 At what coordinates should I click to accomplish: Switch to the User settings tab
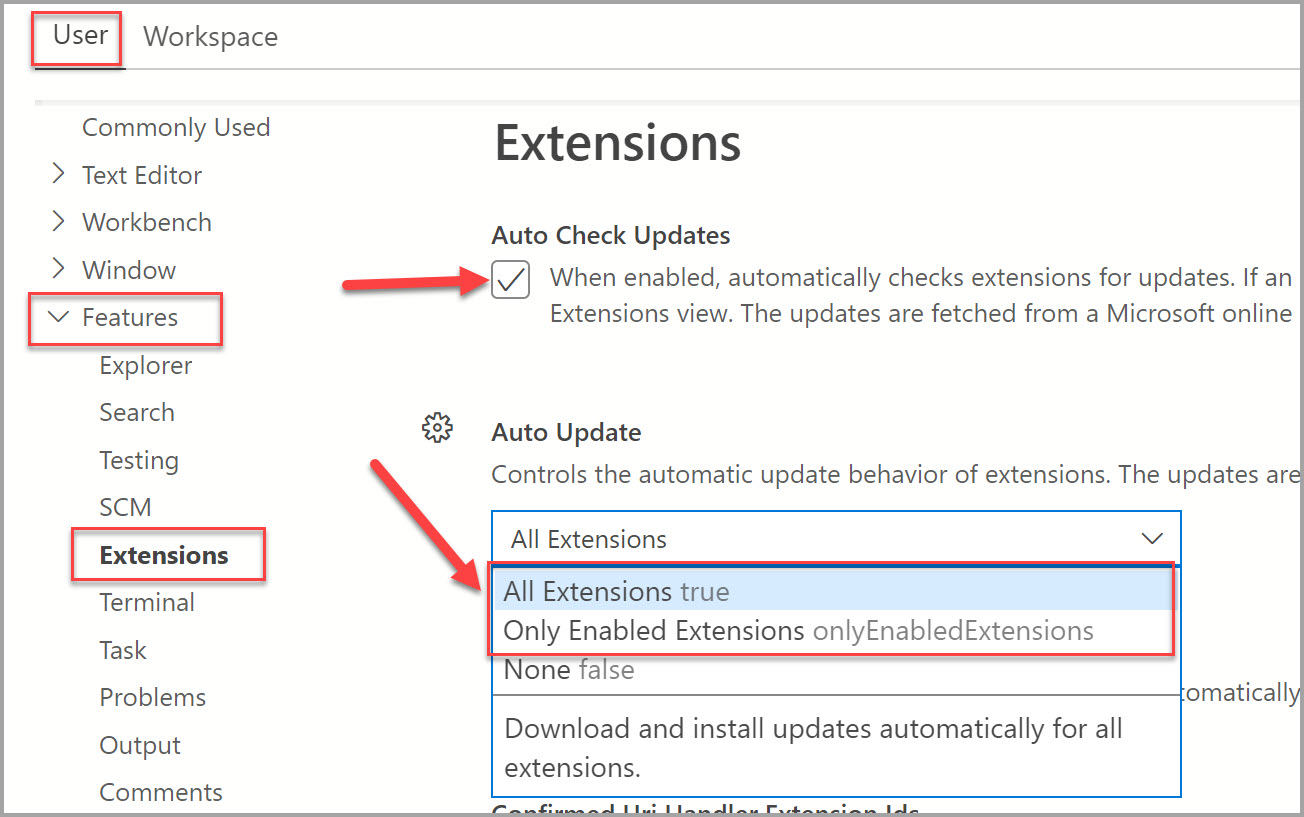(80, 35)
